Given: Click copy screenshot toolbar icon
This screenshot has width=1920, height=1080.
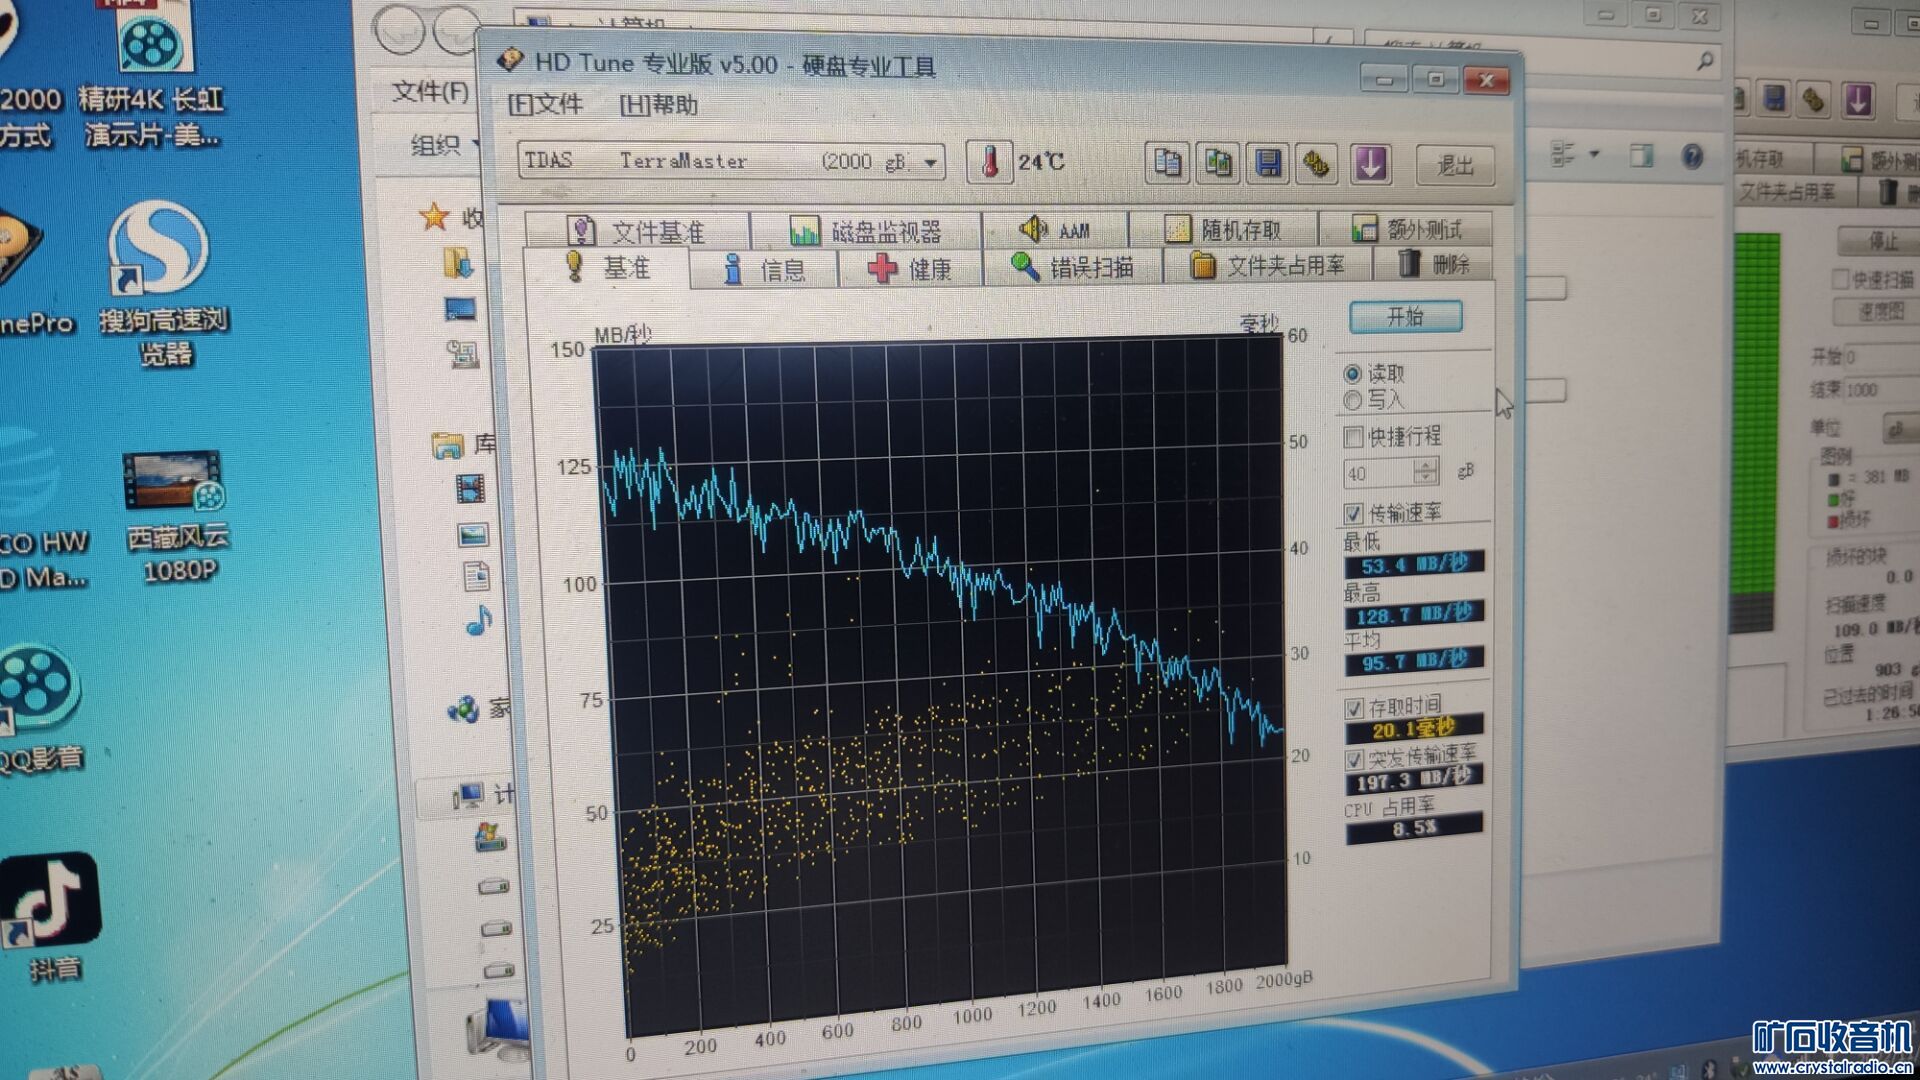Looking at the screenshot, I should pyautogui.click(x=1218, y=163).
